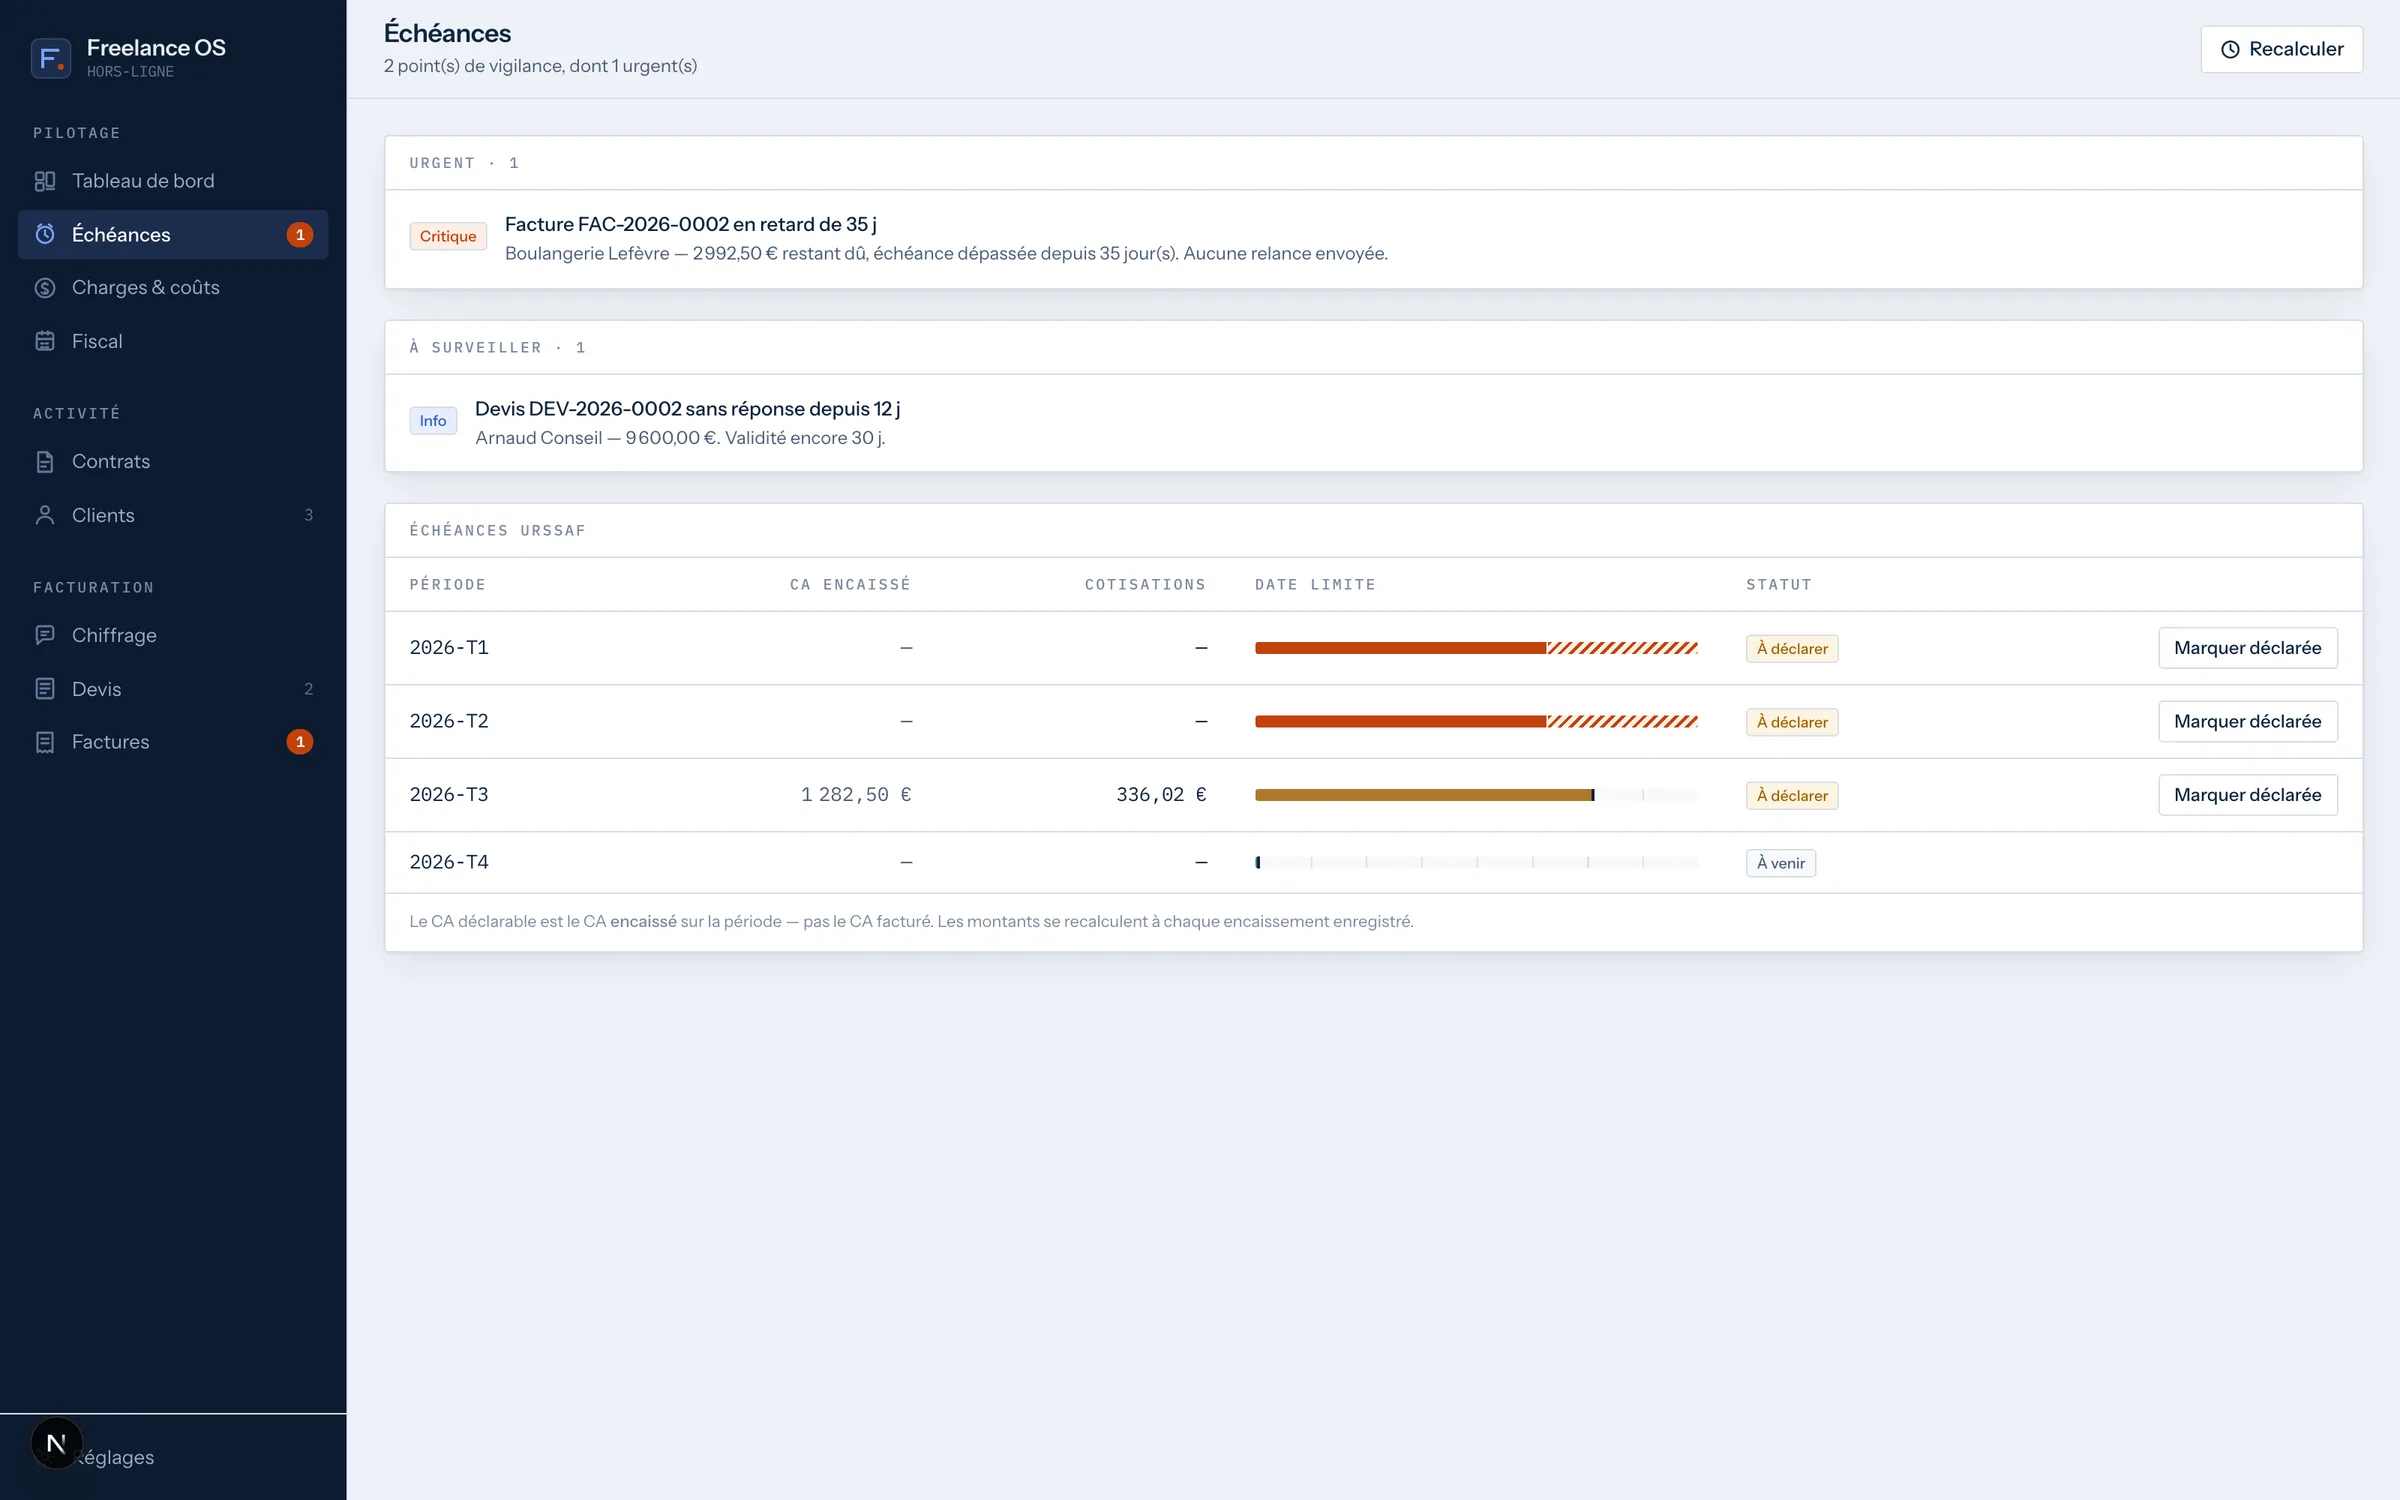This screenshot has width=2400, height=1500.
Task: Click the red badge on Échéances
Action: point(300,235)
